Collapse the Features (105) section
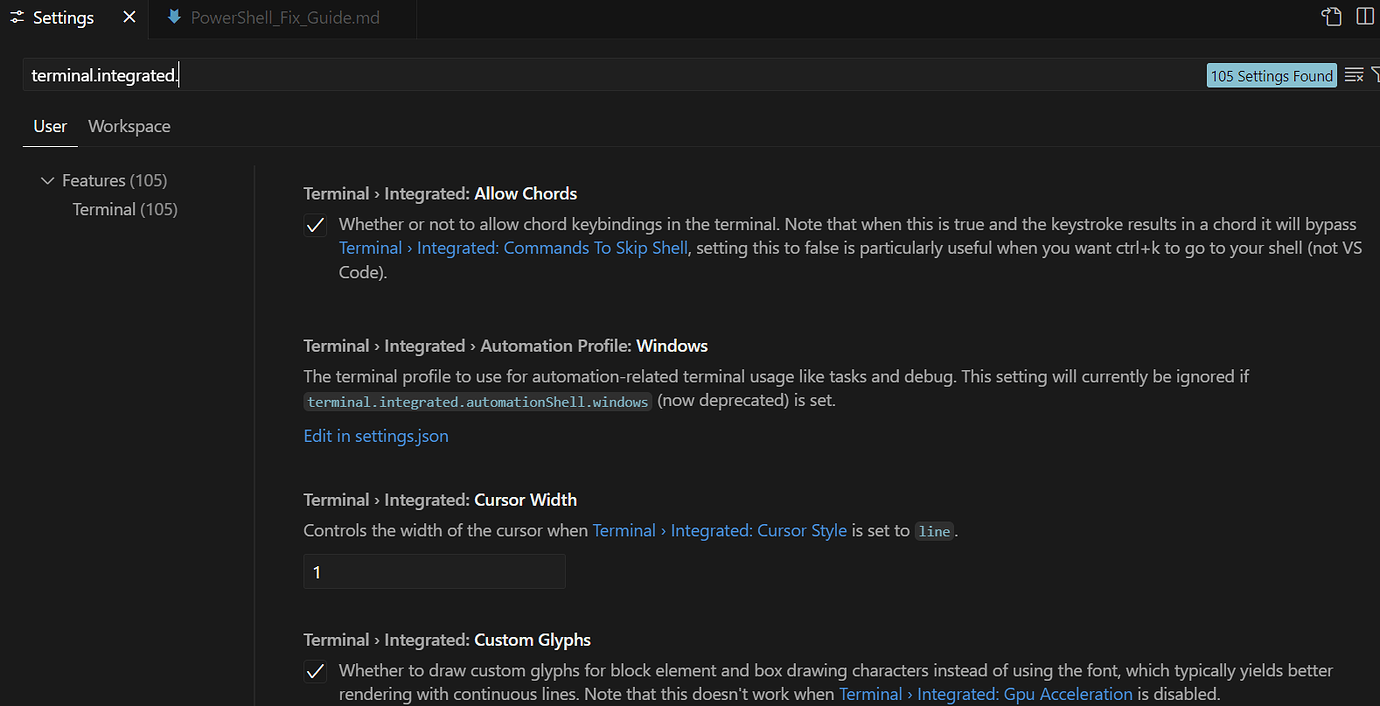This screenshot has height=706, width=1380. [47, 180]
